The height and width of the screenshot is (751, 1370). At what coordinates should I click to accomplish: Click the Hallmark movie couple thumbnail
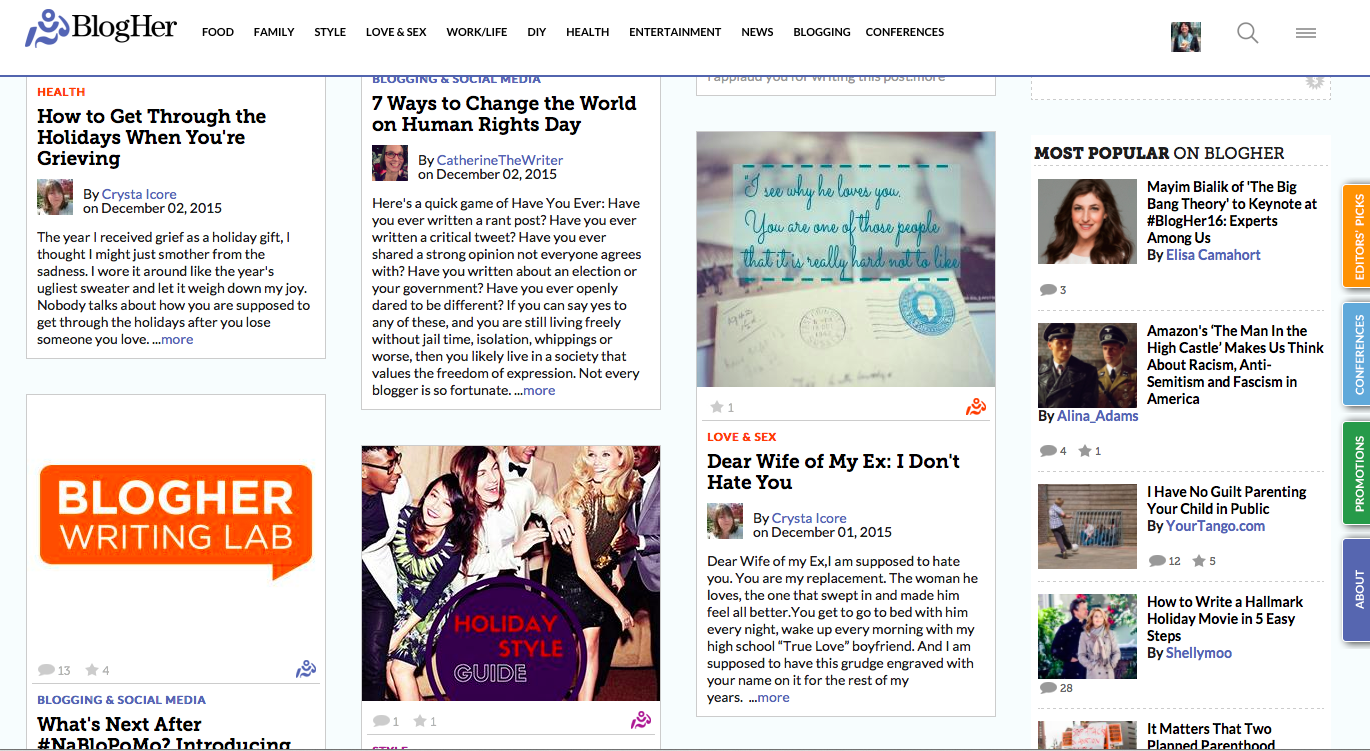point(1088,637)
